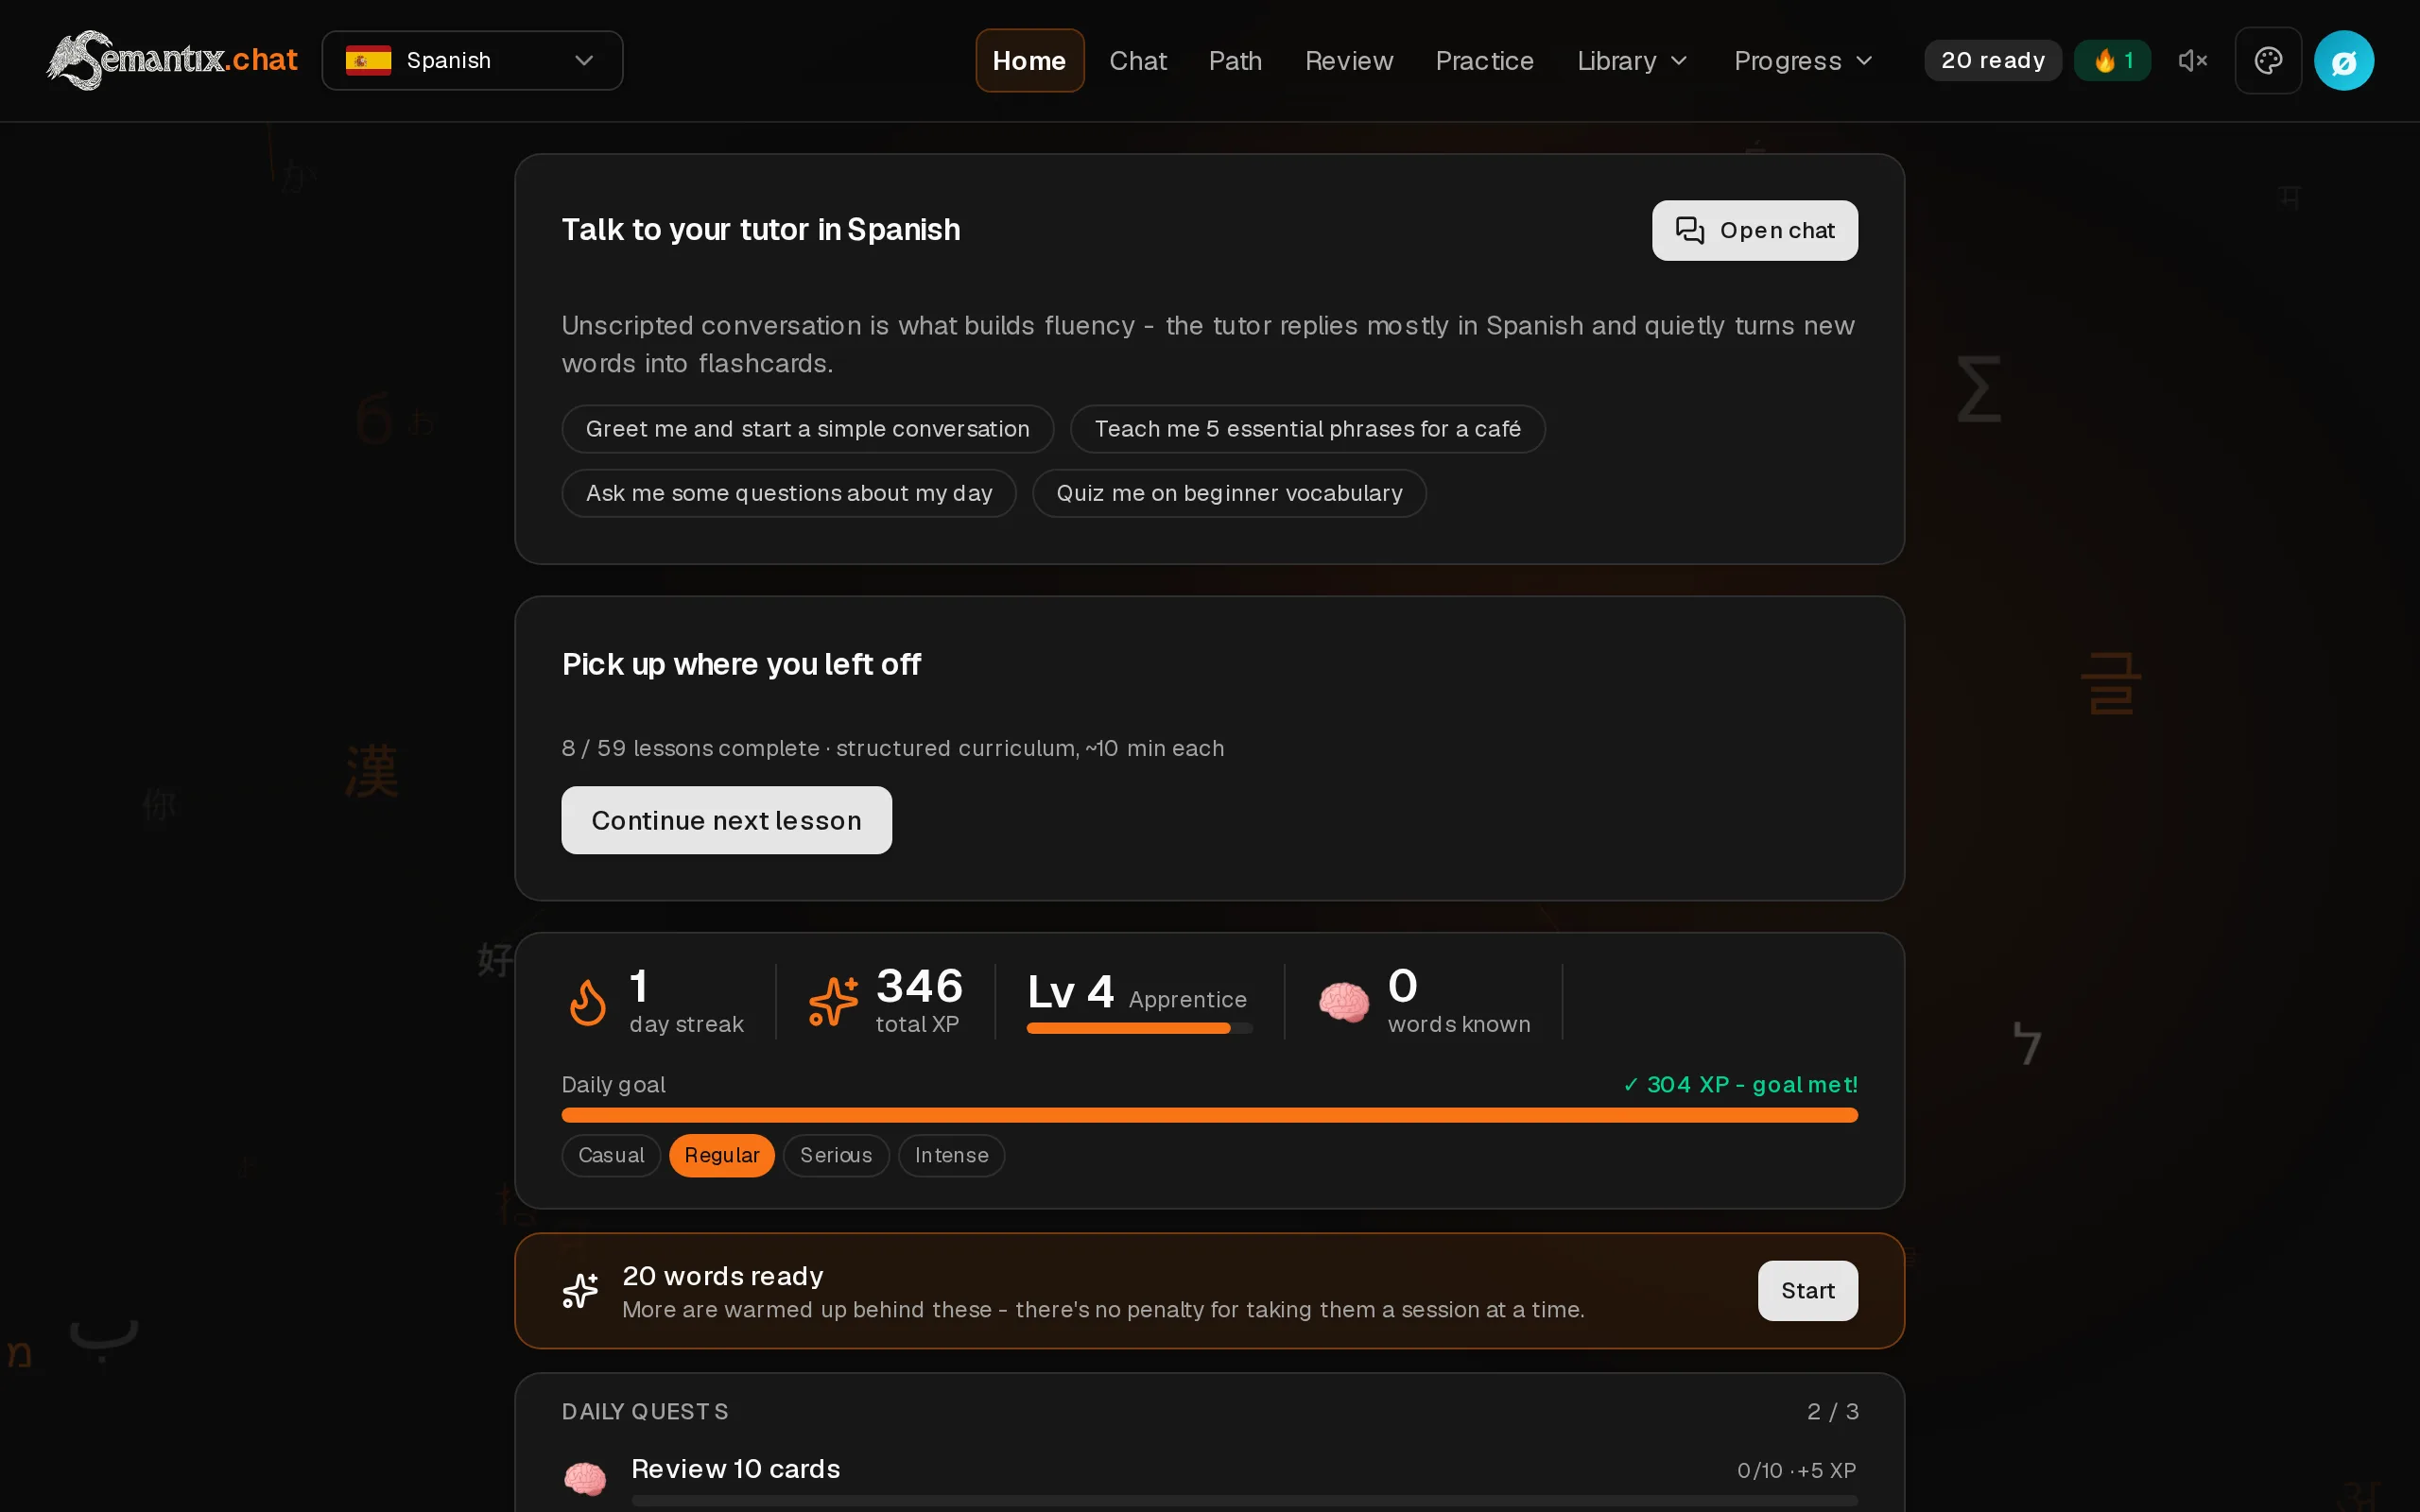Click the flame streak badge showing 1
This screenshot has height=1512, width=2420.
tap(2112, 61)
